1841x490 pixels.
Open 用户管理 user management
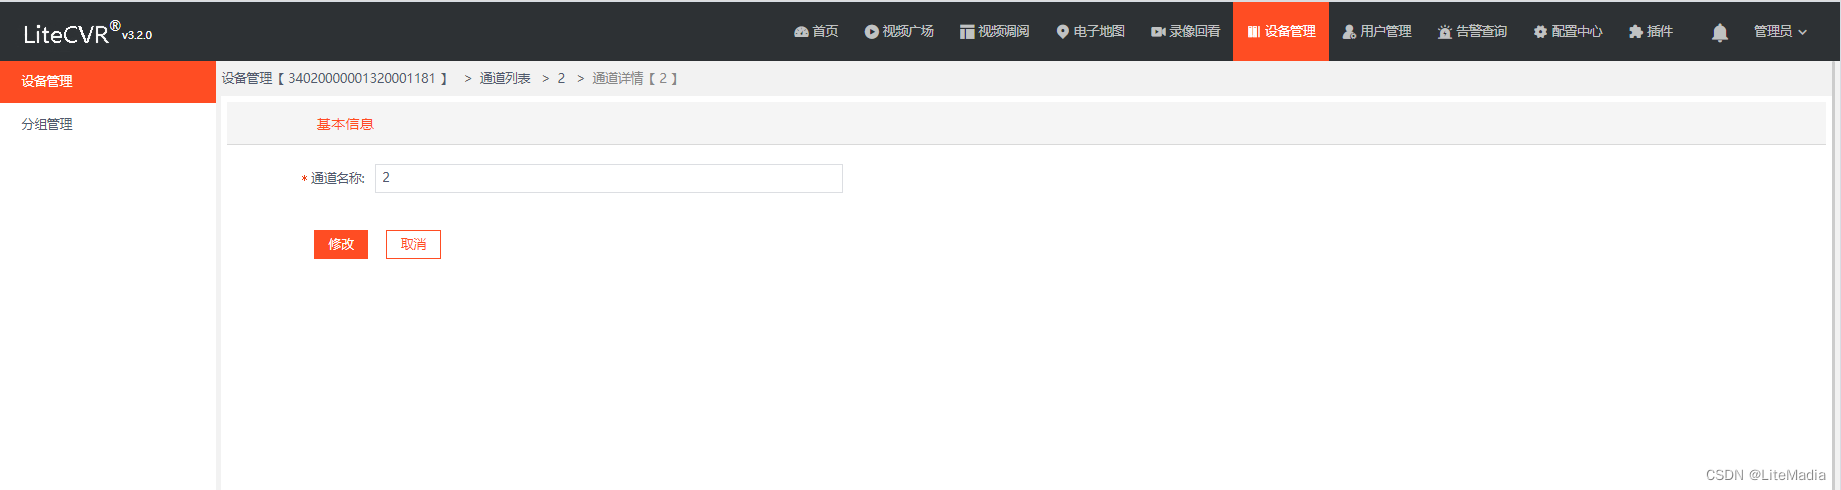pos(1377,32)
